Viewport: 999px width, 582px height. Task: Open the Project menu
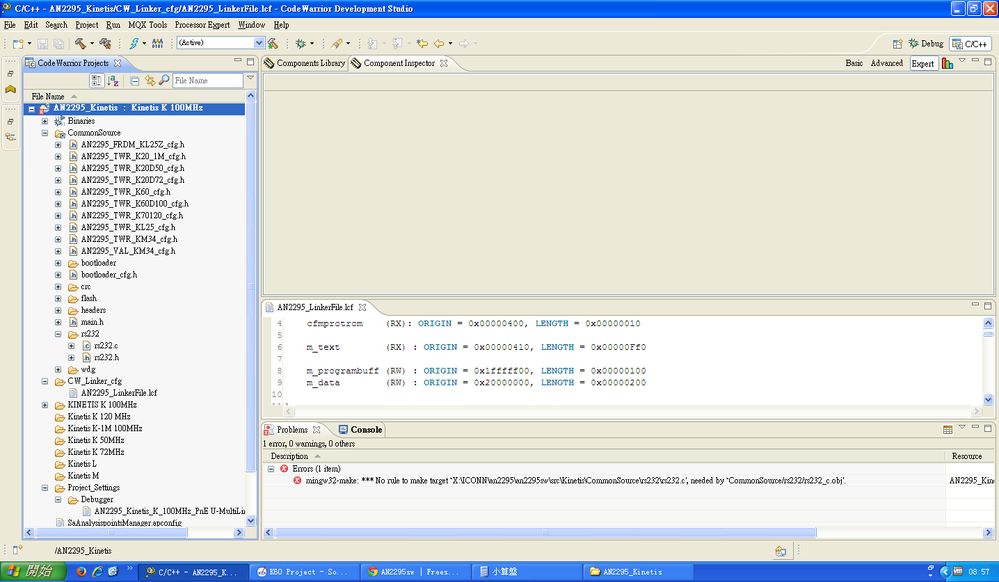[87, 25]
